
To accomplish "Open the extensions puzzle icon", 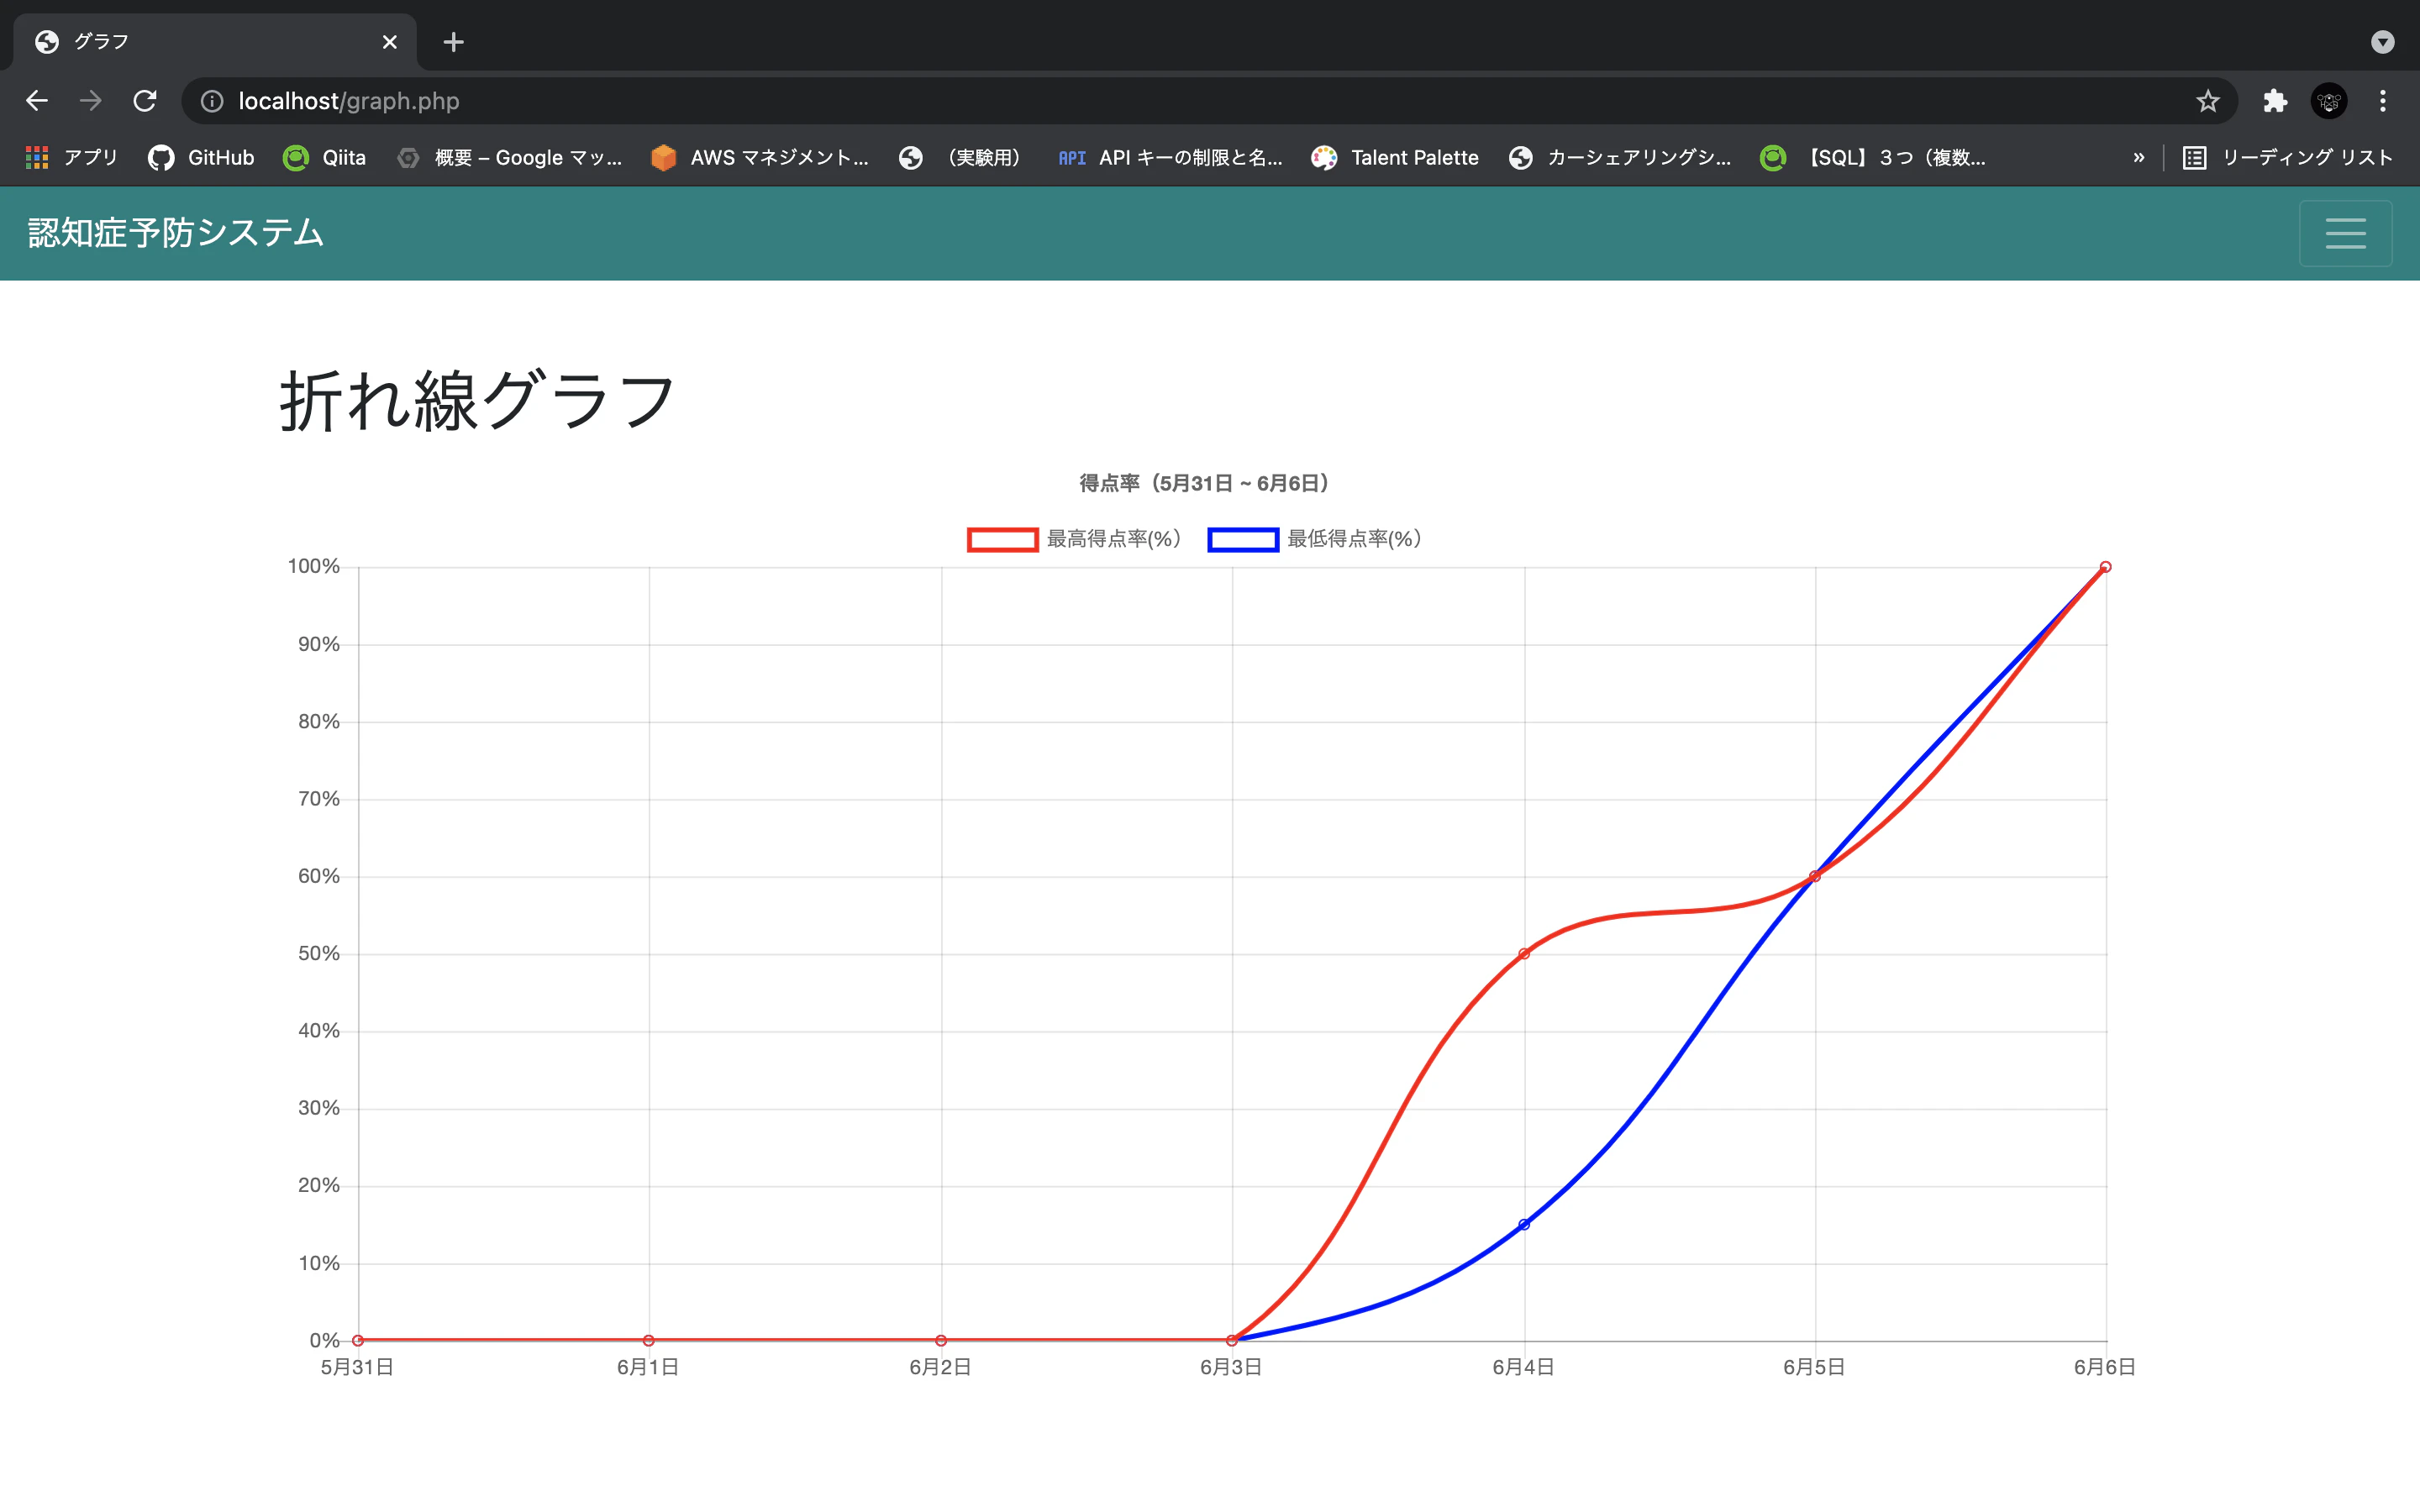I will (x=2275, y=101).
